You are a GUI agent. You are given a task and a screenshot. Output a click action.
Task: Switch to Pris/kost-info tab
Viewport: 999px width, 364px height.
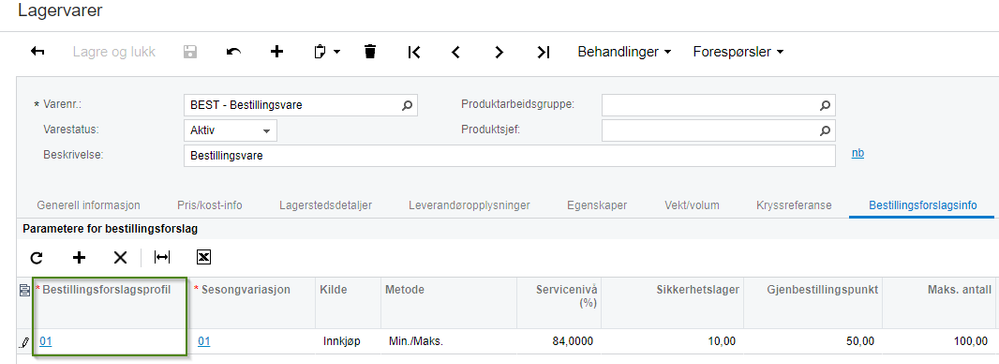pyautogui.click(x=210, y=205)
